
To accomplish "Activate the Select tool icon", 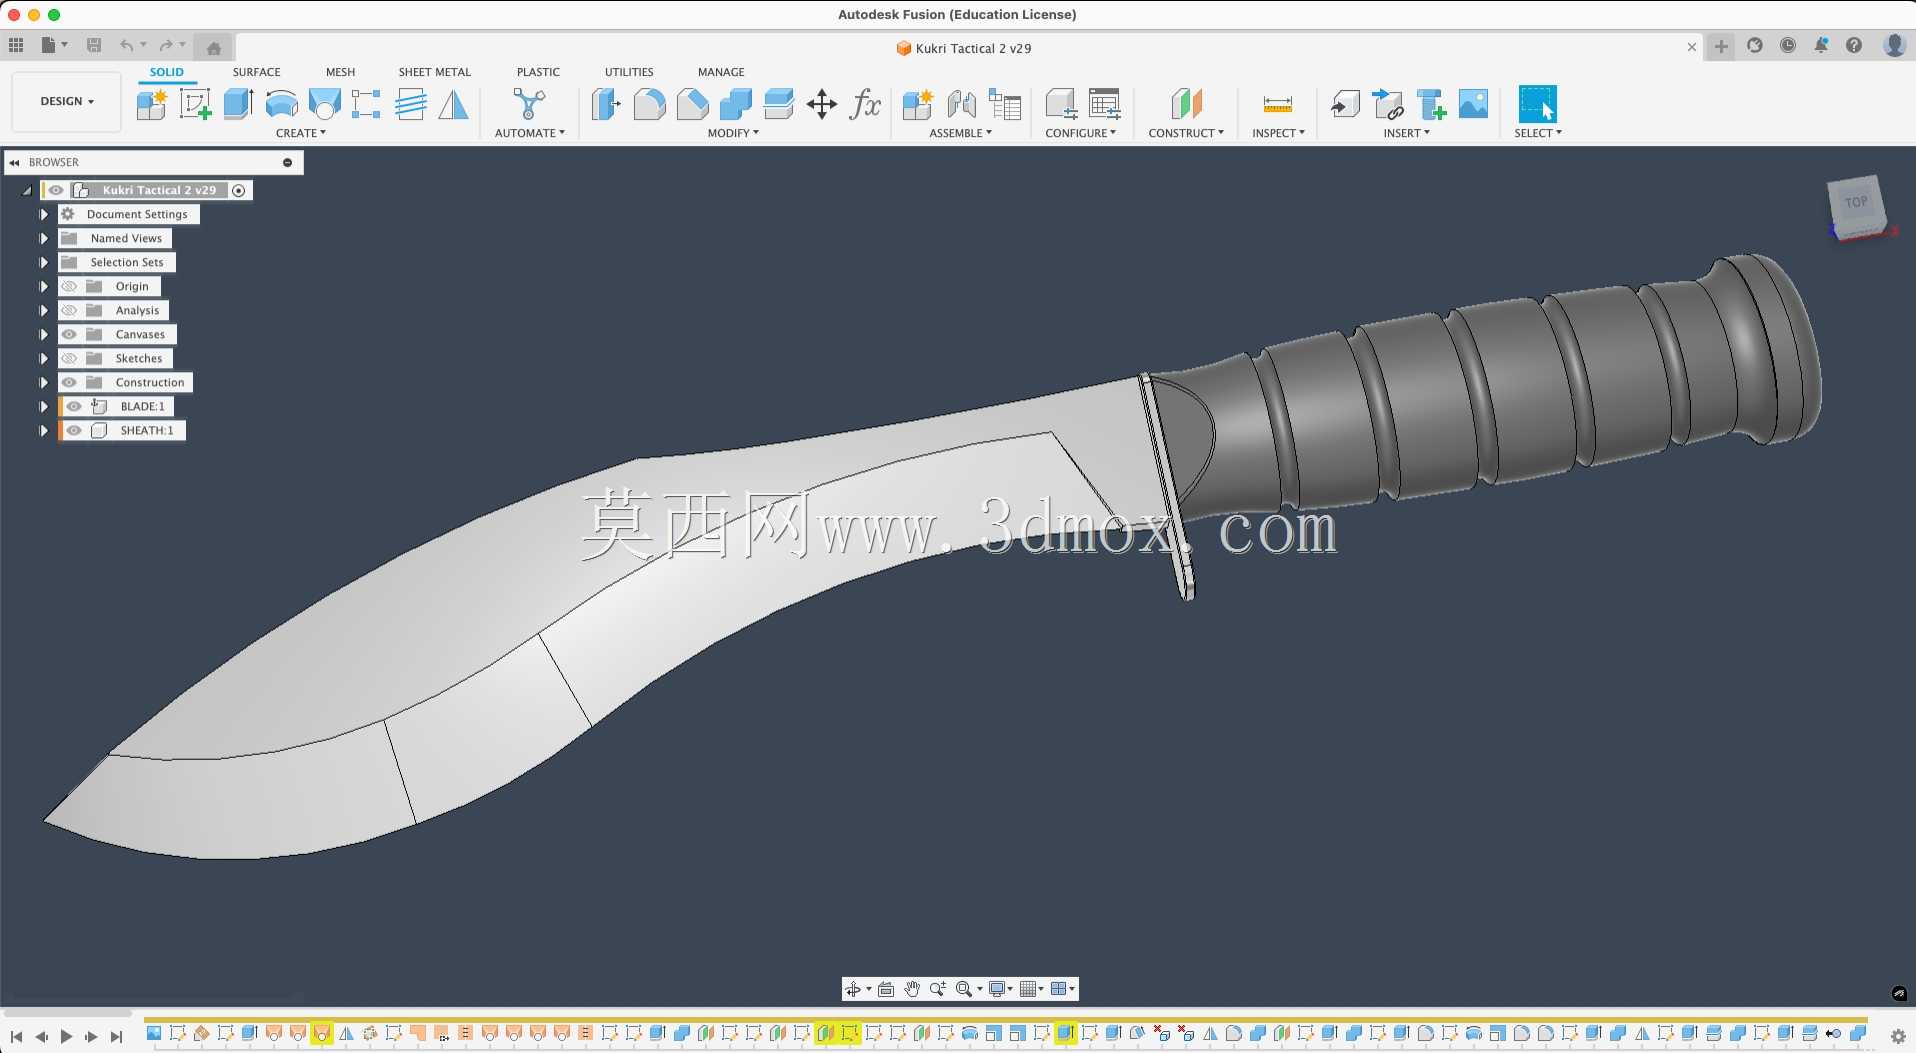I will pyautogui.click(x=1538, y=104).
